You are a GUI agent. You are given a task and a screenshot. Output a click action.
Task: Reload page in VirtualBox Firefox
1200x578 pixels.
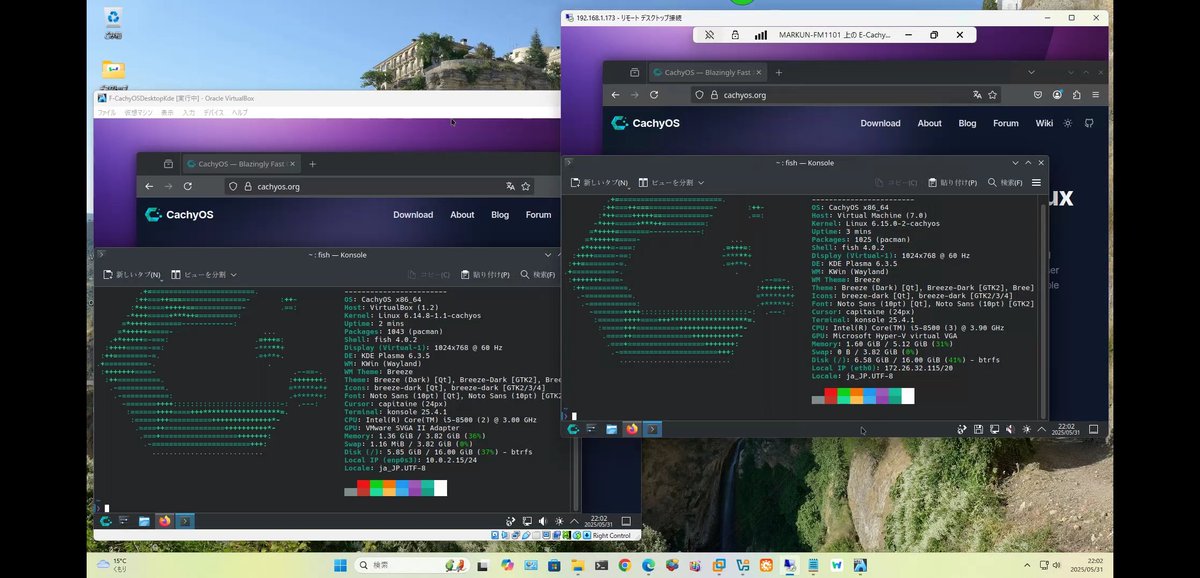tap(187, 186)
